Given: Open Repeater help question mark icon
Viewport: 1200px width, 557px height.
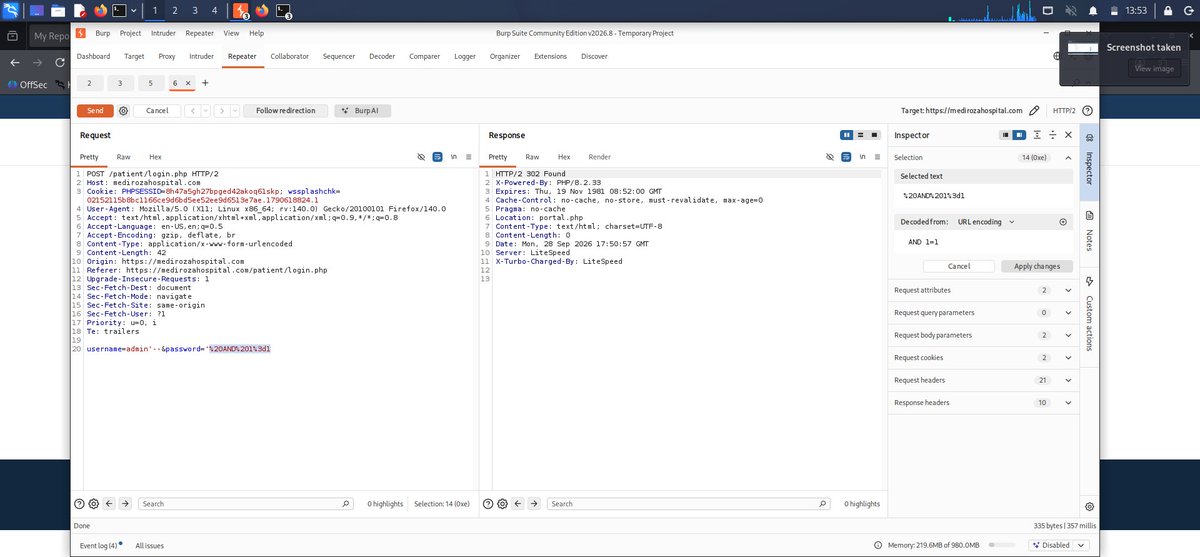Looking at the screenshot, I should pyautogui.click(x=1087, y=111).
